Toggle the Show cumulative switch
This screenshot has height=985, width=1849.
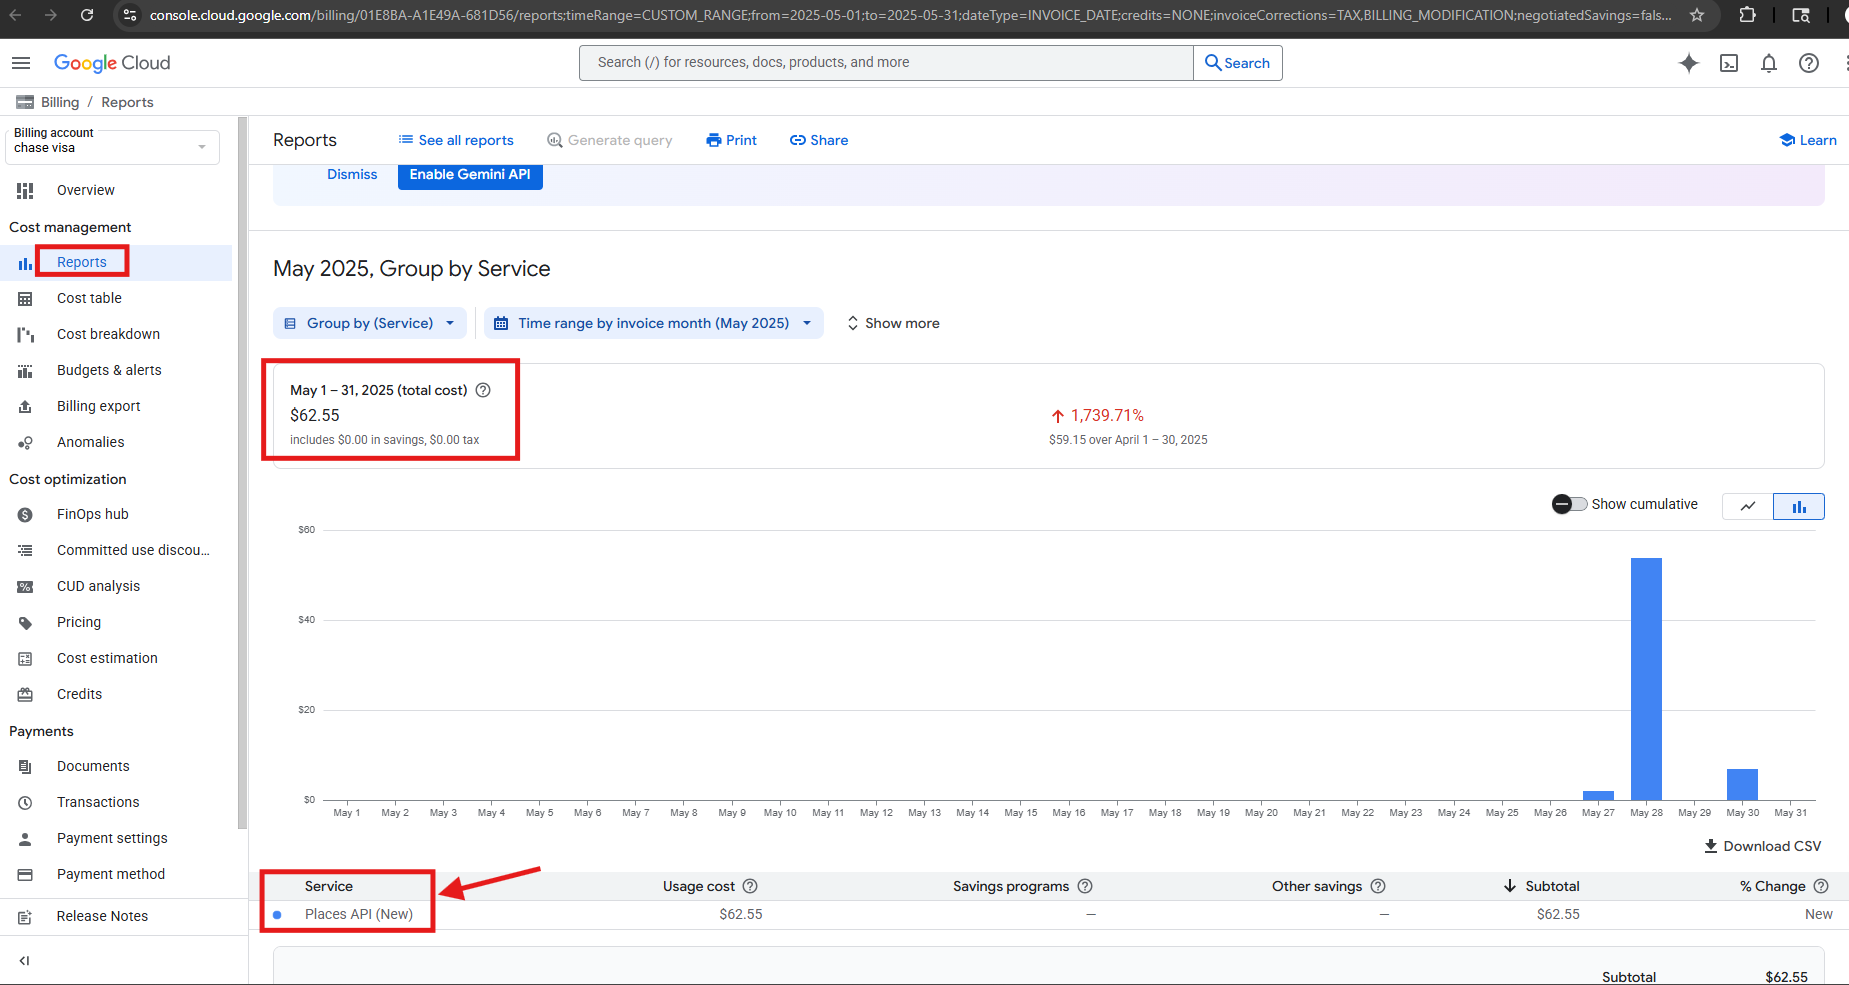(1569, 504)
